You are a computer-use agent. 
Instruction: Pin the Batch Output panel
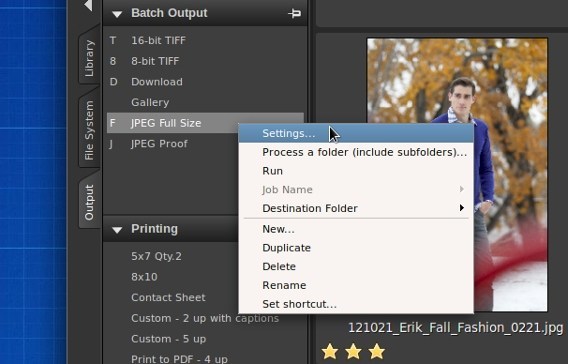(295, 13)
